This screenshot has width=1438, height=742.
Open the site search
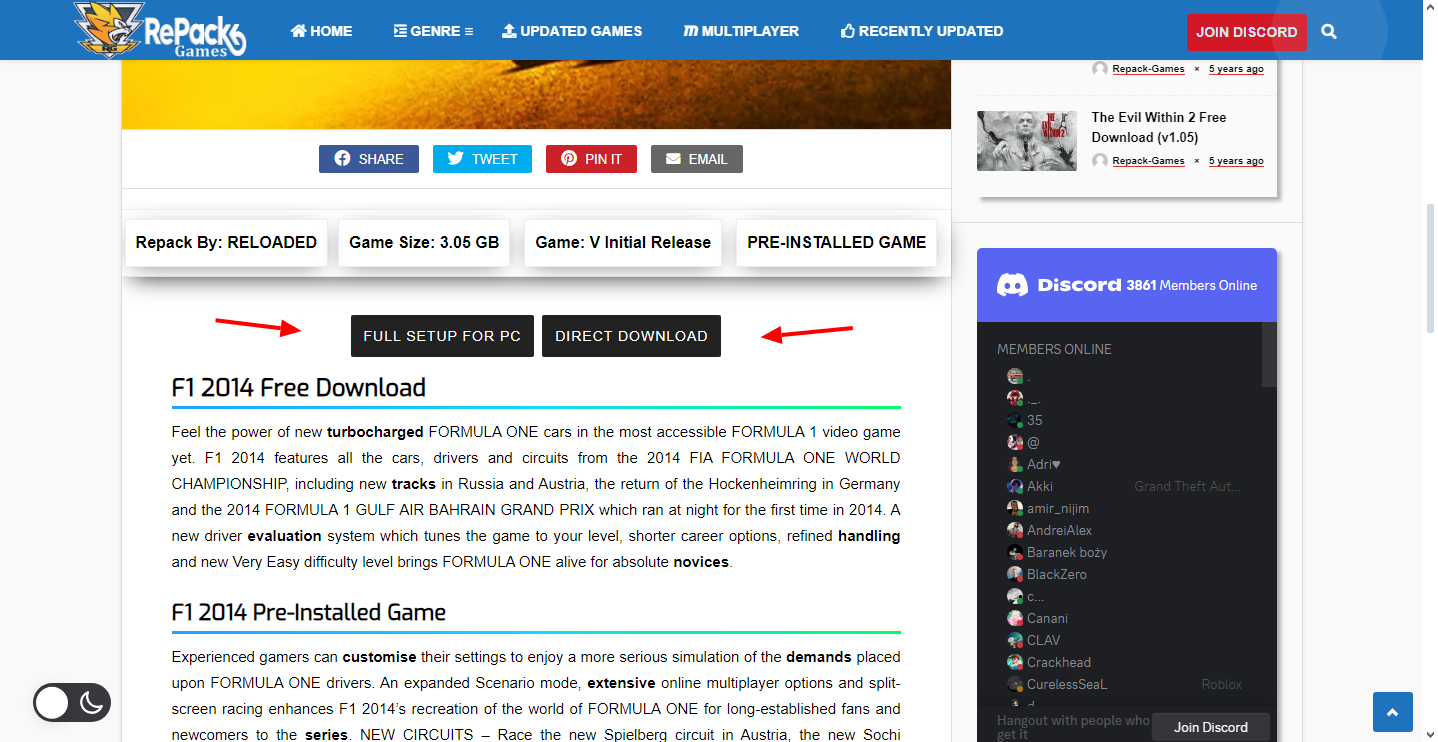(1329, 31)
